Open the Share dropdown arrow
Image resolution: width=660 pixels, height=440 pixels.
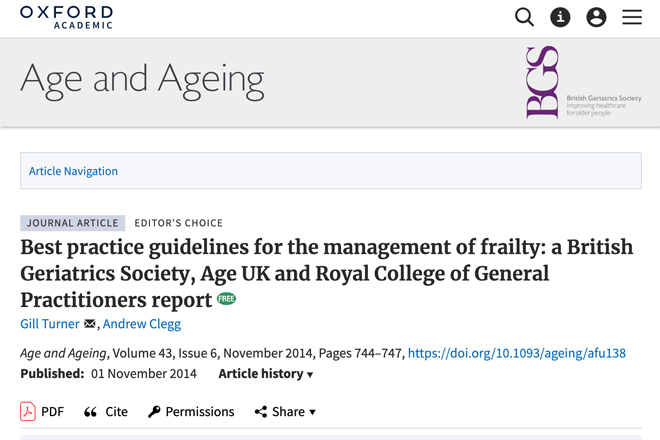point(312,412)
